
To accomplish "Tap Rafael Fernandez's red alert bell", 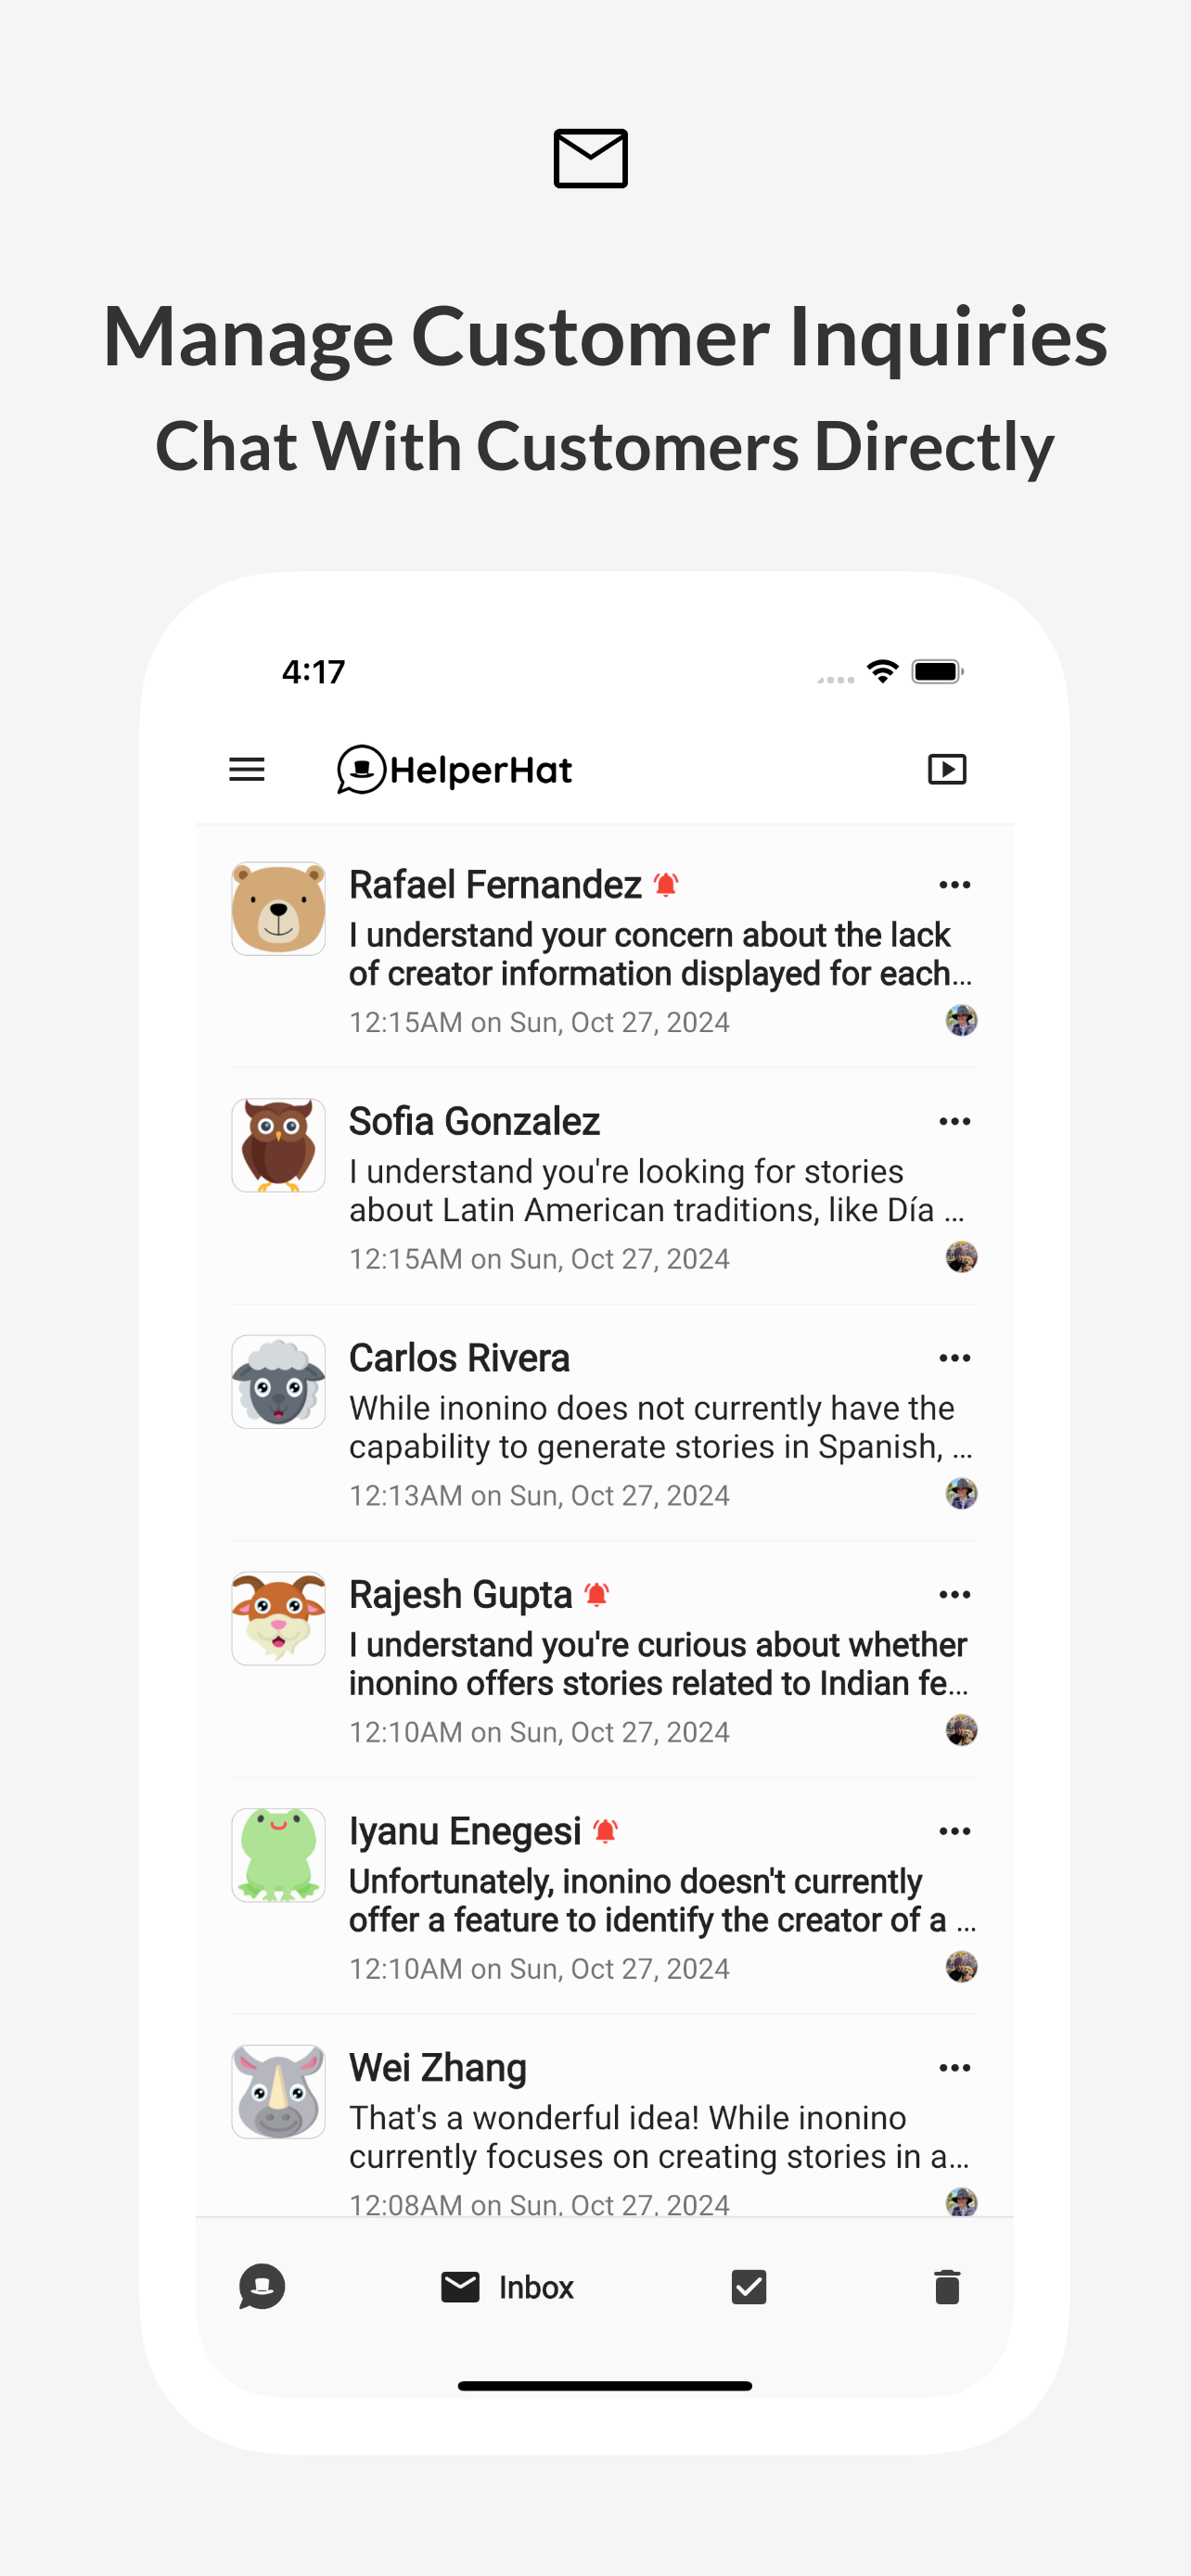I will click(666, 884).
